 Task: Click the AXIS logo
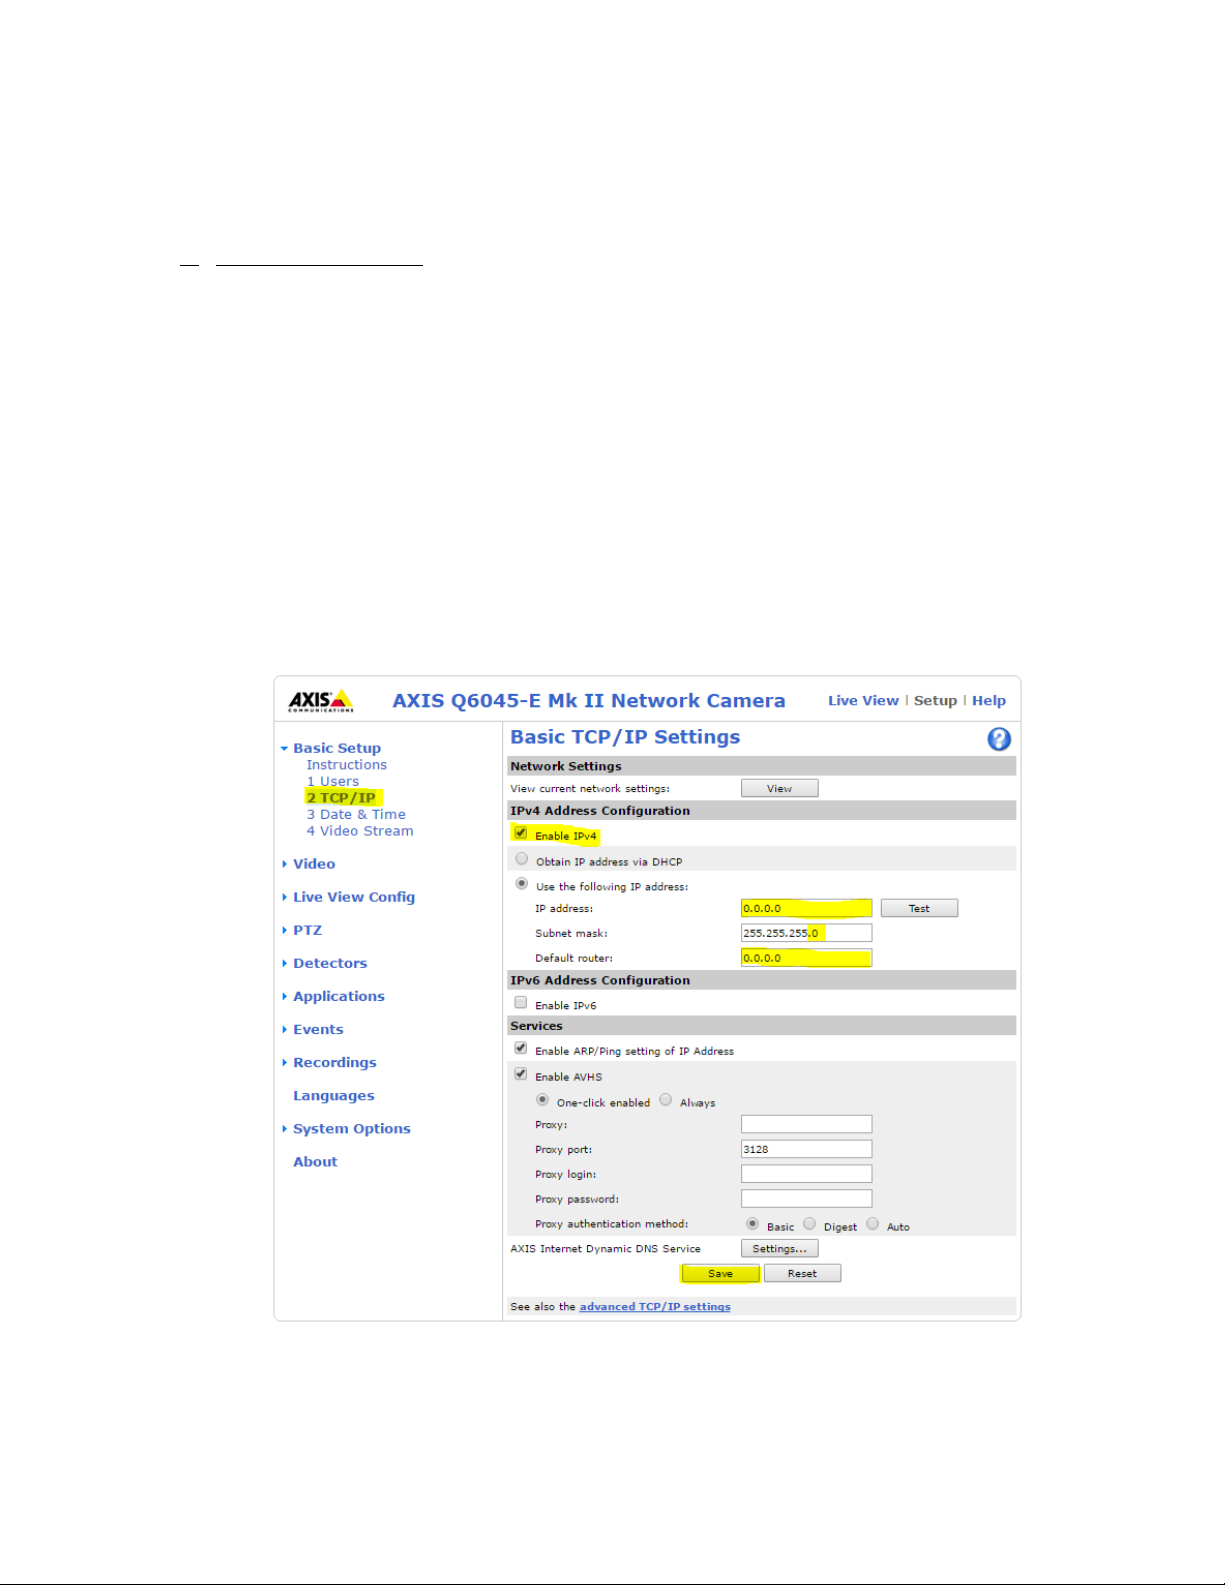pos(320,701)
